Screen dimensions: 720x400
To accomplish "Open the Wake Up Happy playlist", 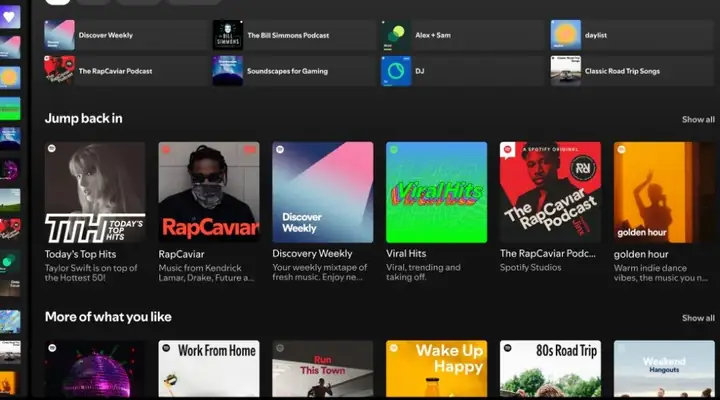I will click(x=437, y=368).
